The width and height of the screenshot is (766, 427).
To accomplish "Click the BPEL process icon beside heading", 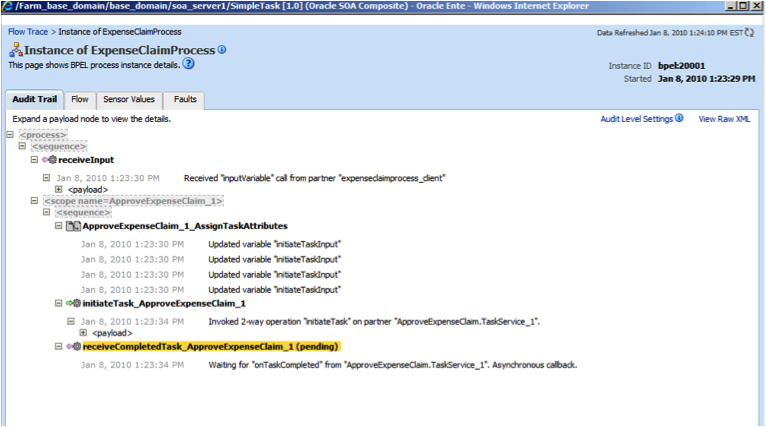I will 15,50.
